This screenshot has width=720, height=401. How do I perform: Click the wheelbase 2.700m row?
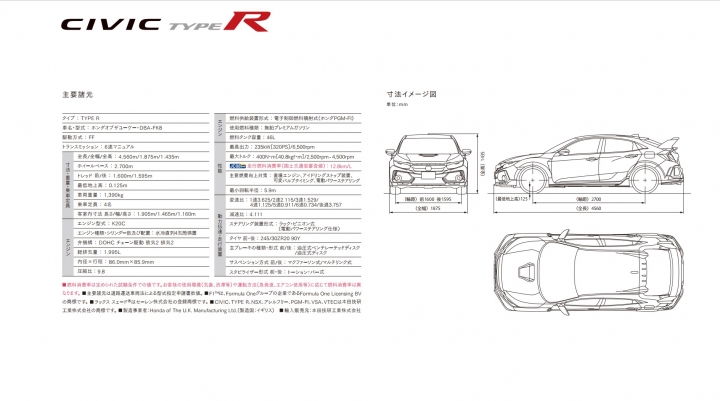142,166
